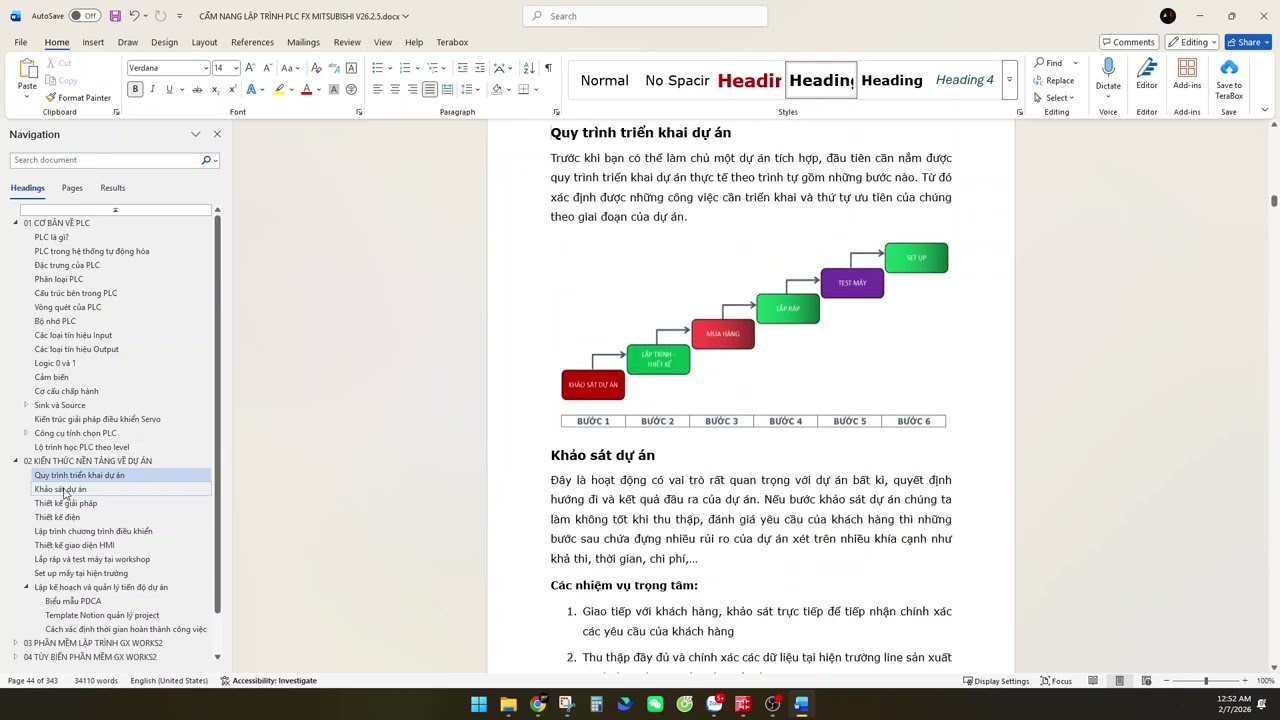This screenshot has height=720, width=1280.
Task: Justify the paragraph text
Action: [x=429, y=90]
